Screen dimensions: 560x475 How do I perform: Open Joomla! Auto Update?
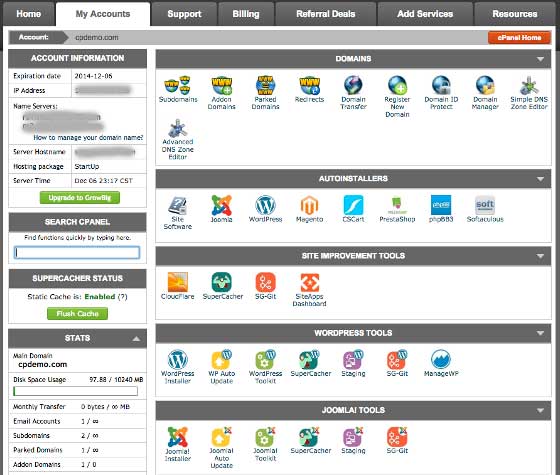click(x=221, y=448)
